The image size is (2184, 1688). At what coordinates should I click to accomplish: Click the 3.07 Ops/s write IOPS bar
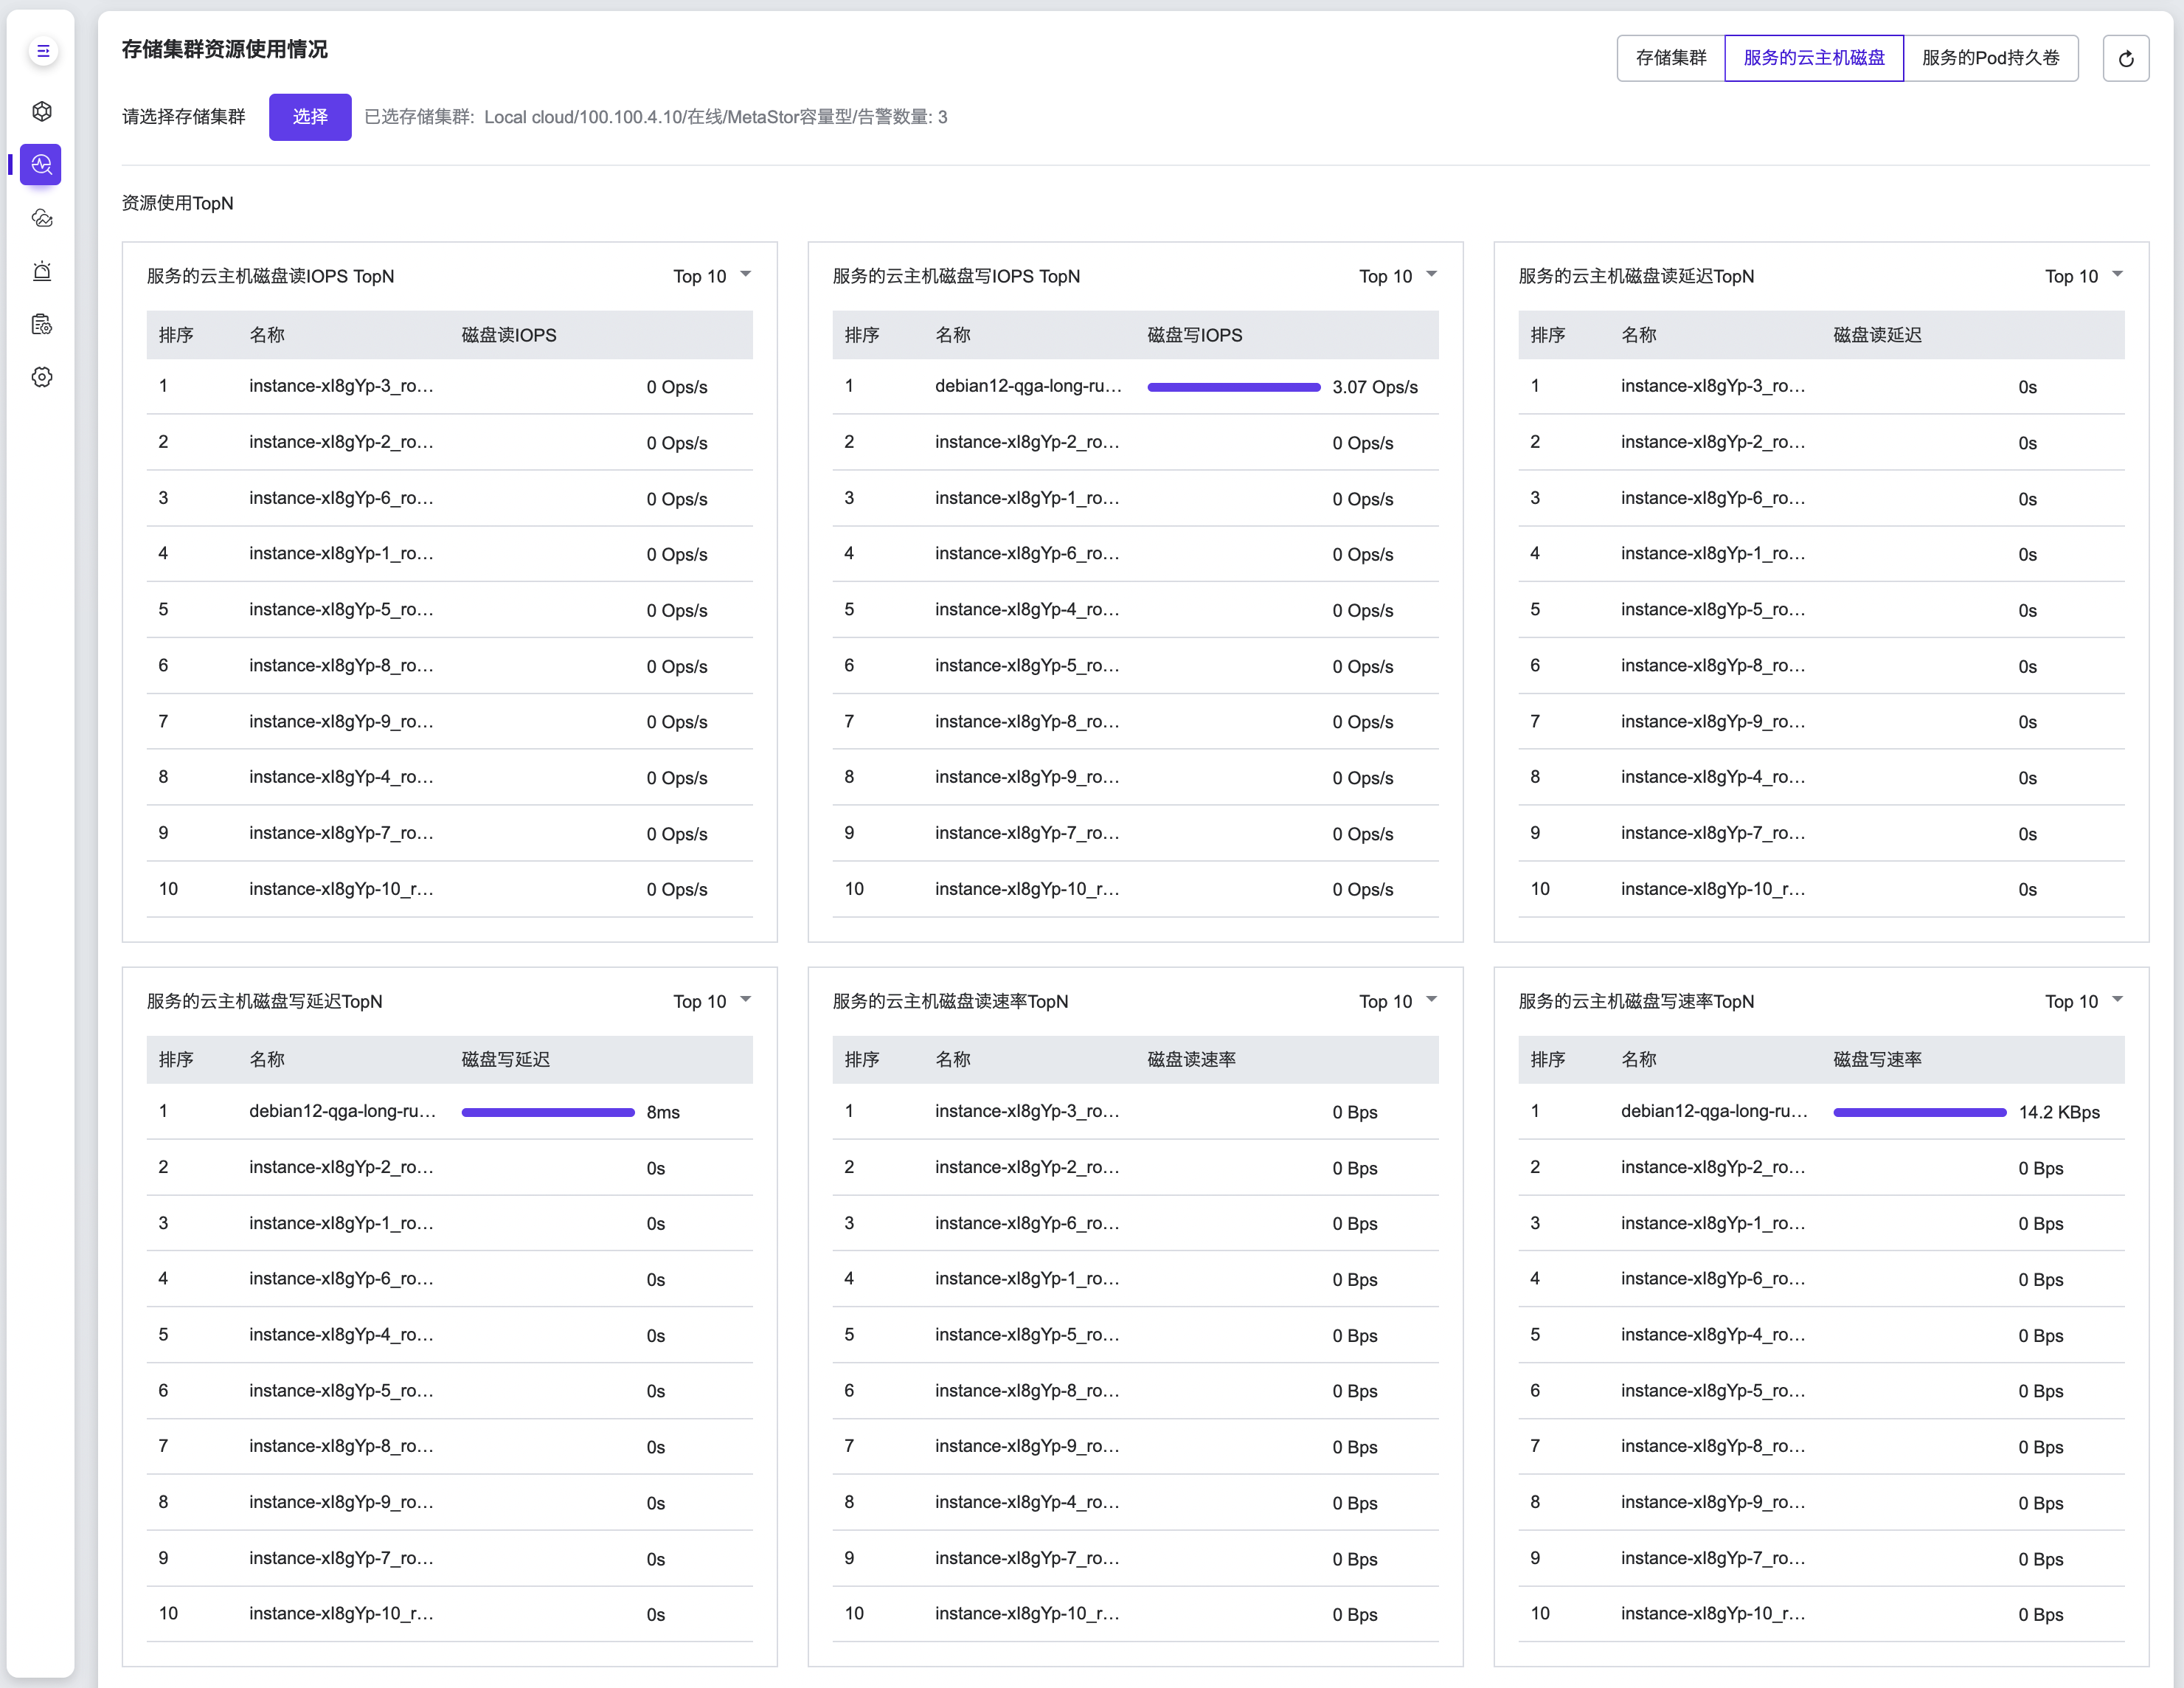(x=1234, y=387)
